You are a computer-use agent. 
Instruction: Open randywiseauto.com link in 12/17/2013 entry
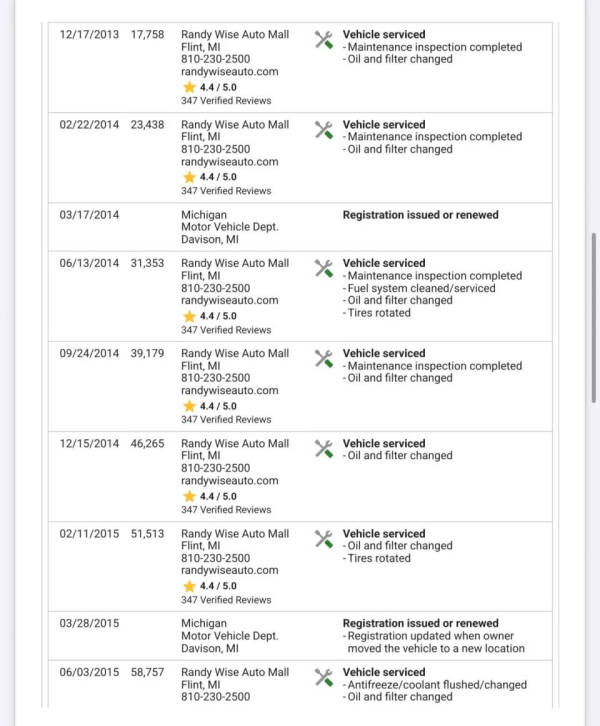coord(229,72)
